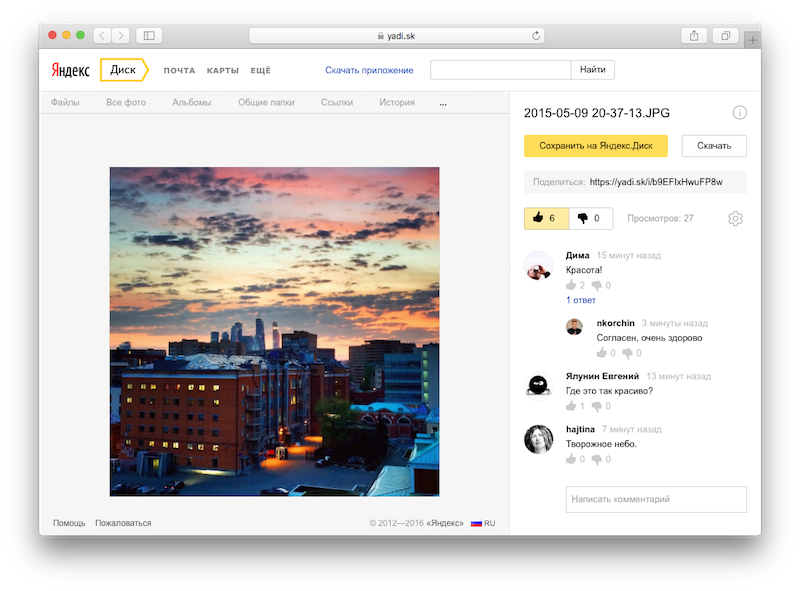
Task: Expand the '...' more tabs menu
Action: point(443,103)
